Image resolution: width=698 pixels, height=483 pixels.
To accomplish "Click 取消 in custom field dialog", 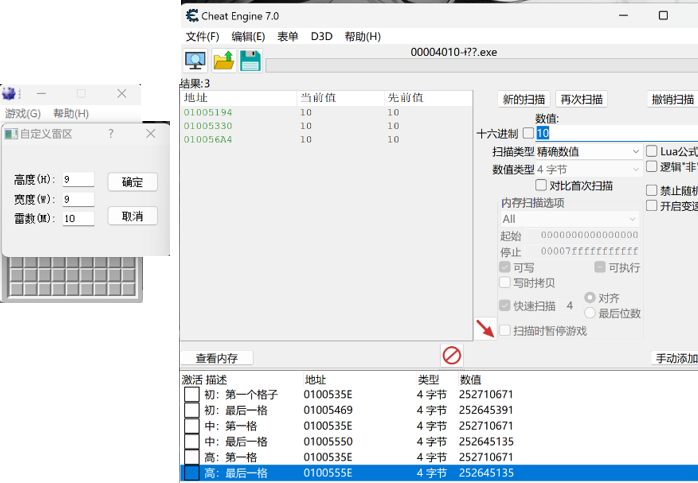I will 133,216.
